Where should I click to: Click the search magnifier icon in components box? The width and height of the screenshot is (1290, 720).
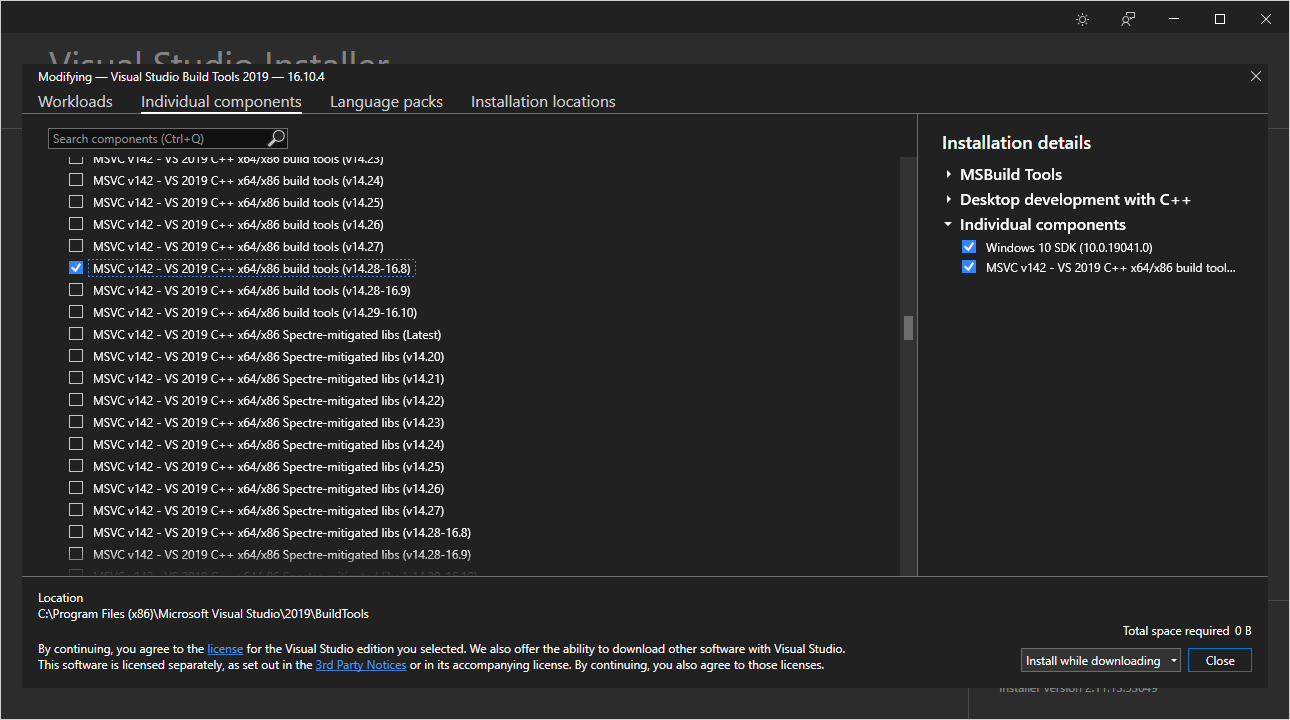[277, 138]
